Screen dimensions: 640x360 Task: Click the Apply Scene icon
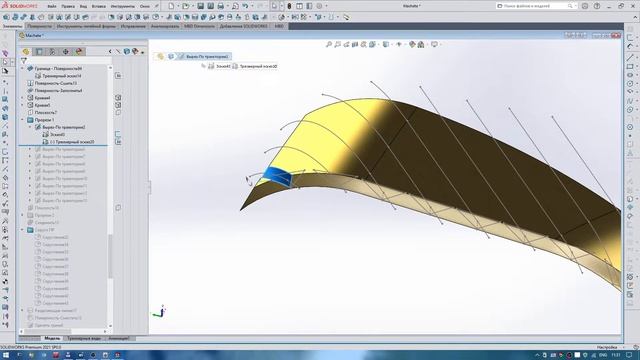tap(421, 44)
